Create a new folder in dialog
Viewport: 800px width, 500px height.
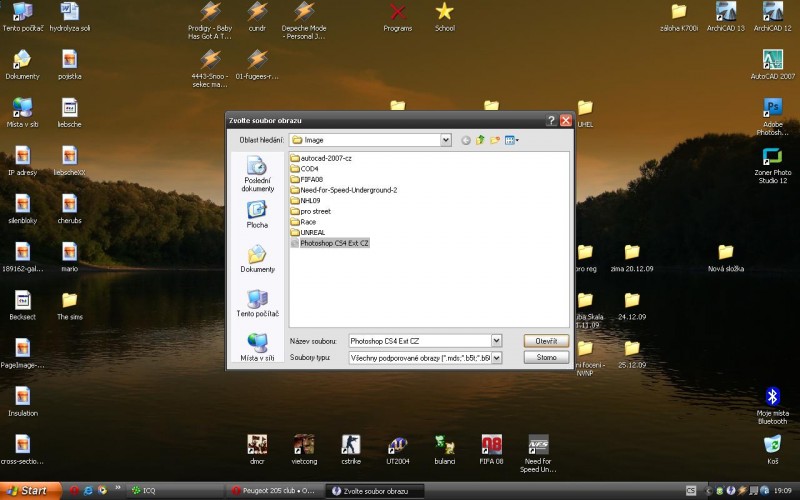(495, 140)
